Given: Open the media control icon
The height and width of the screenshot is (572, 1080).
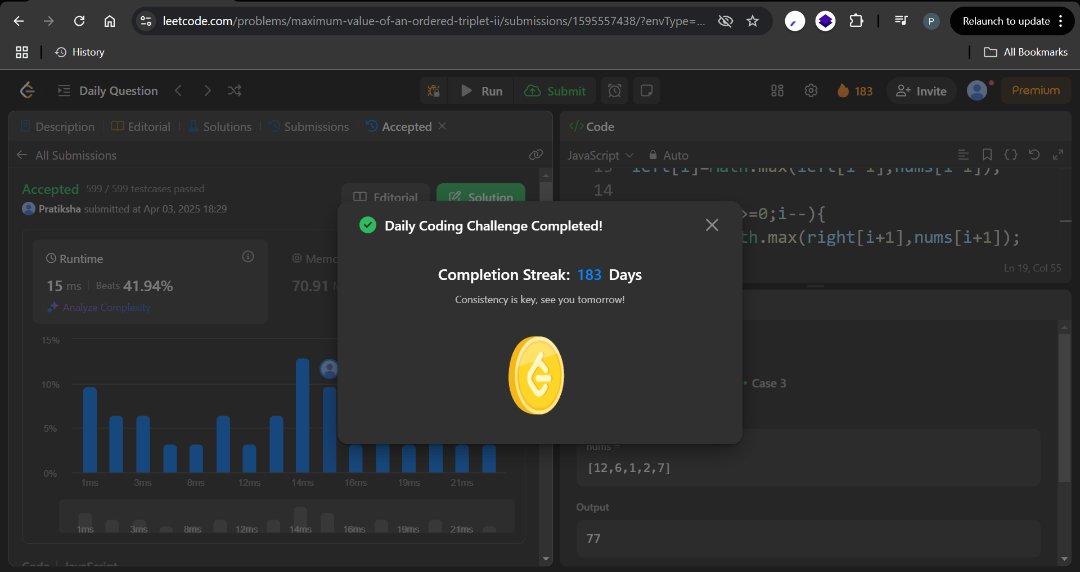Looking at the screenshot, I should [x=901, y=21].
